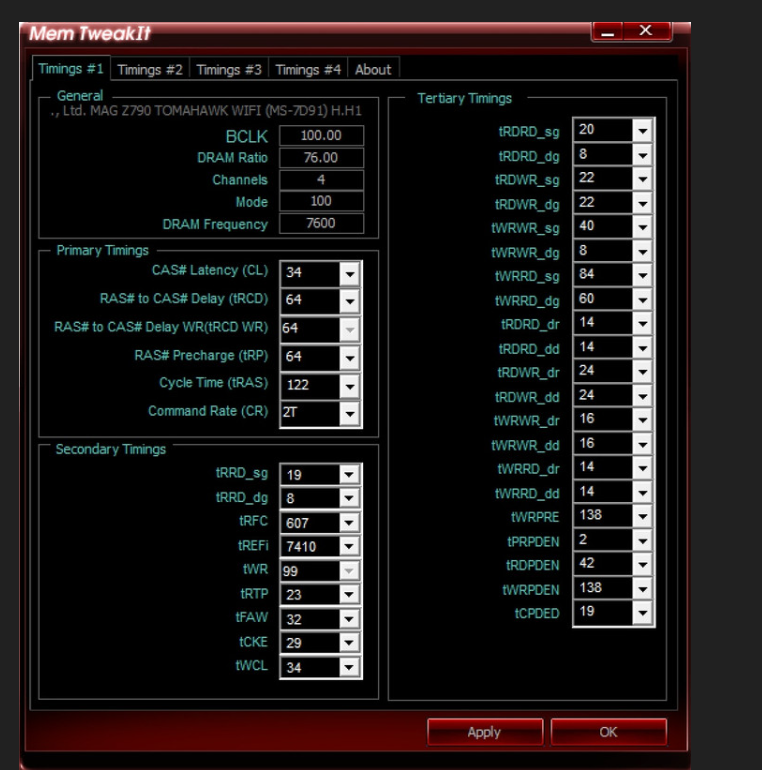Screen dimensions: 762x770
Task: Click the BCLK value field
Action: [321, 136]
